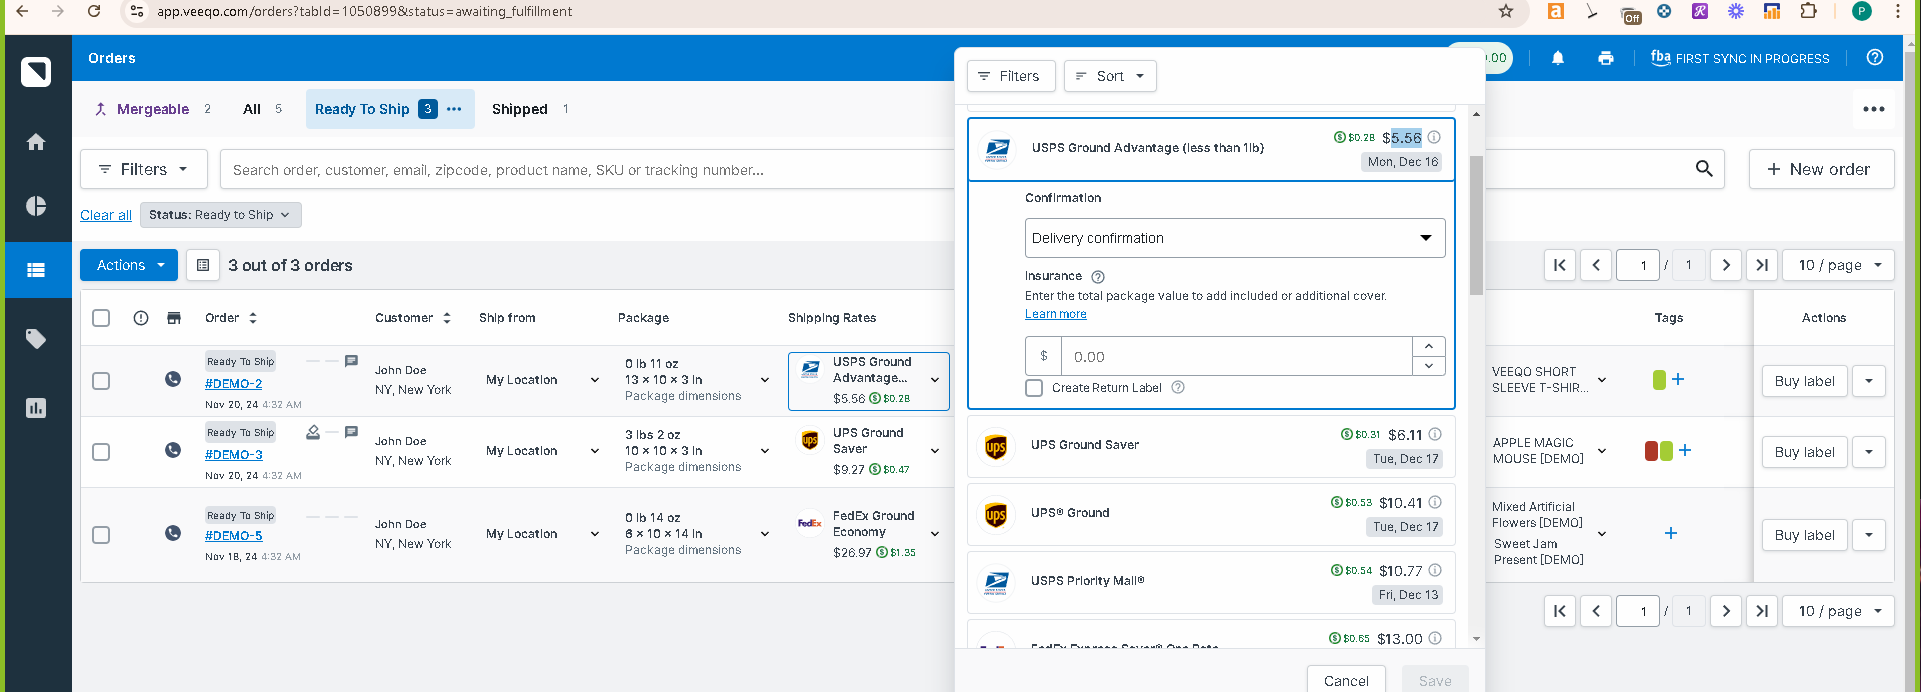Click the Clear all filters link
1921x692 pixels.
click(106, 215)
